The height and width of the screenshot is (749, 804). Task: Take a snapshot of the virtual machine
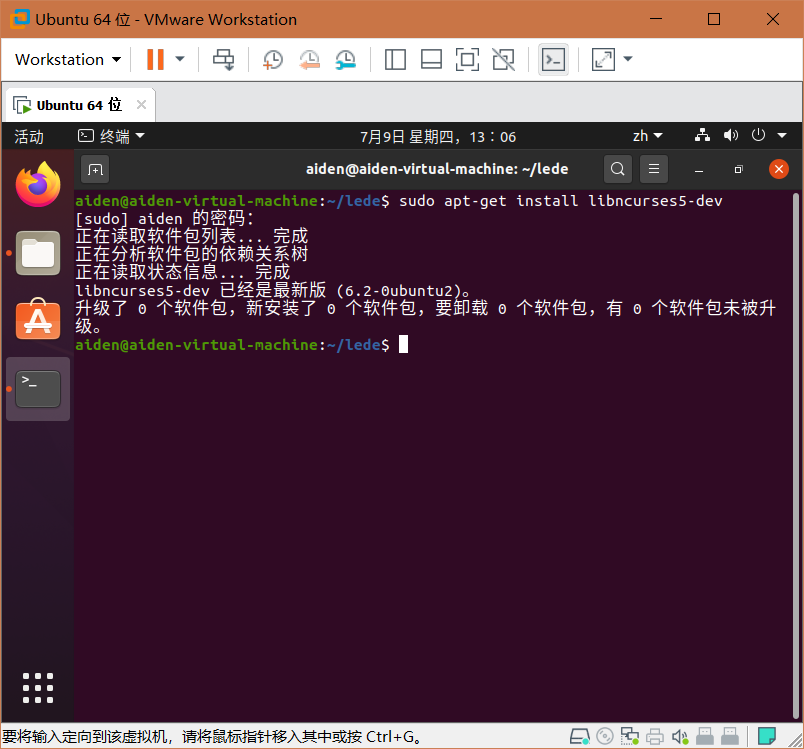pos(272,59)
